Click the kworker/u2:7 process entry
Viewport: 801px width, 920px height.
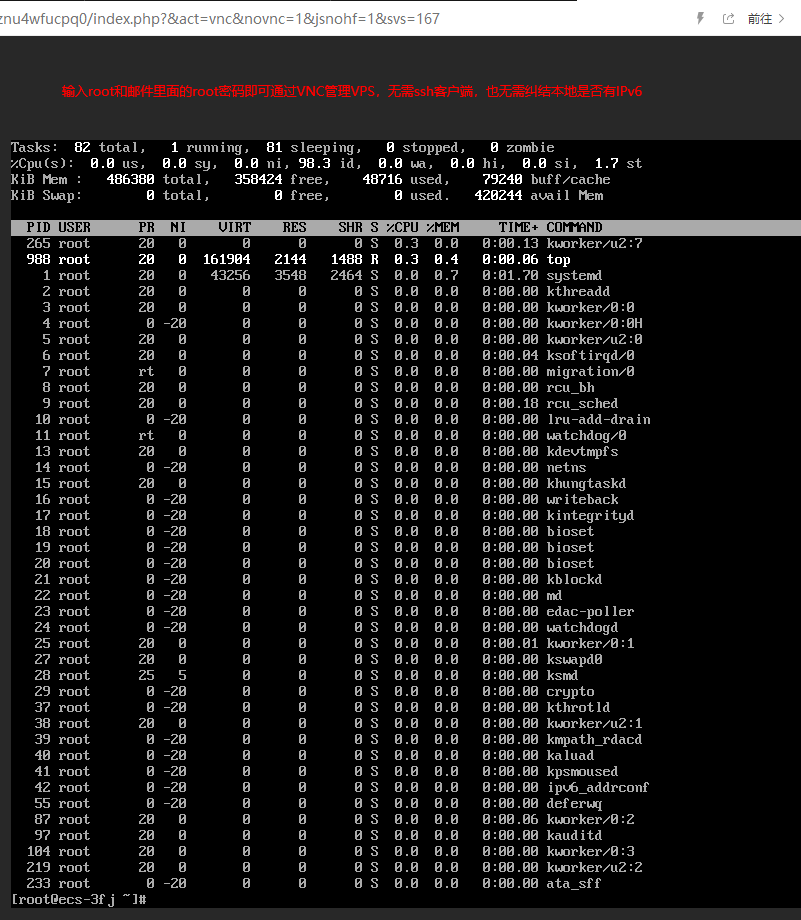pyautogui.click(x=594, y=243)
